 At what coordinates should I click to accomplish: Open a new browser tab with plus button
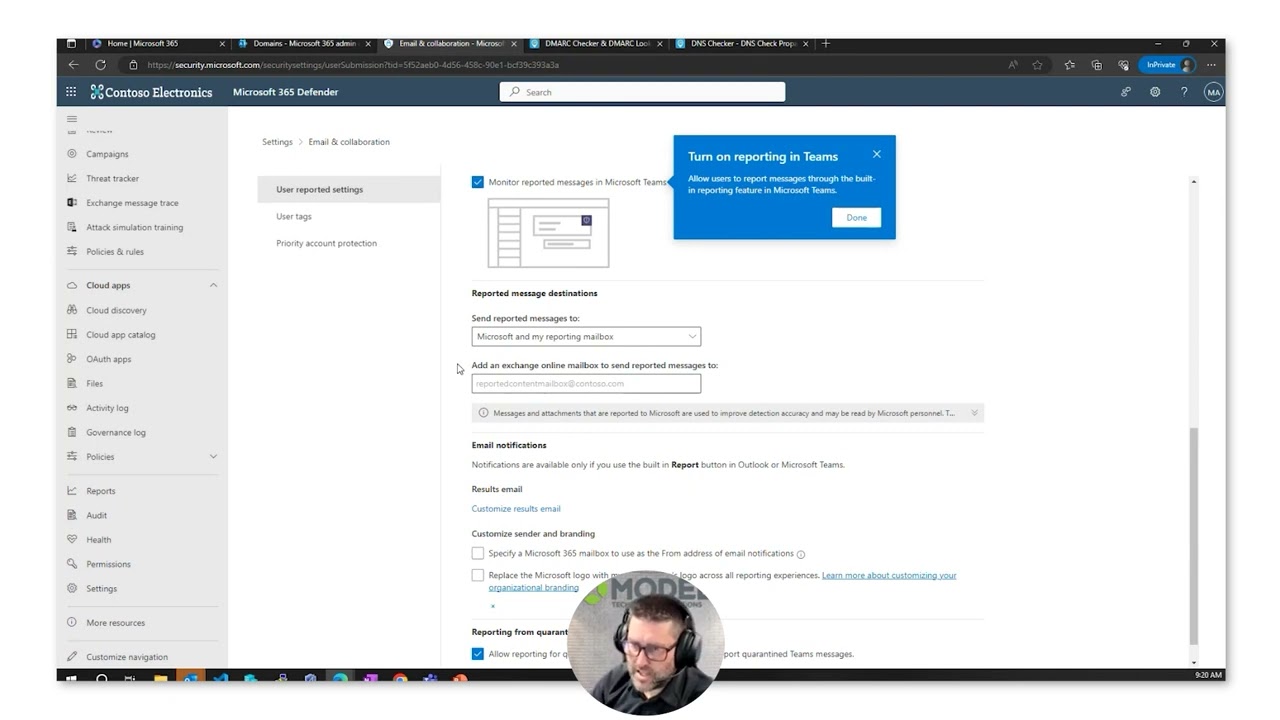(825, 44)
